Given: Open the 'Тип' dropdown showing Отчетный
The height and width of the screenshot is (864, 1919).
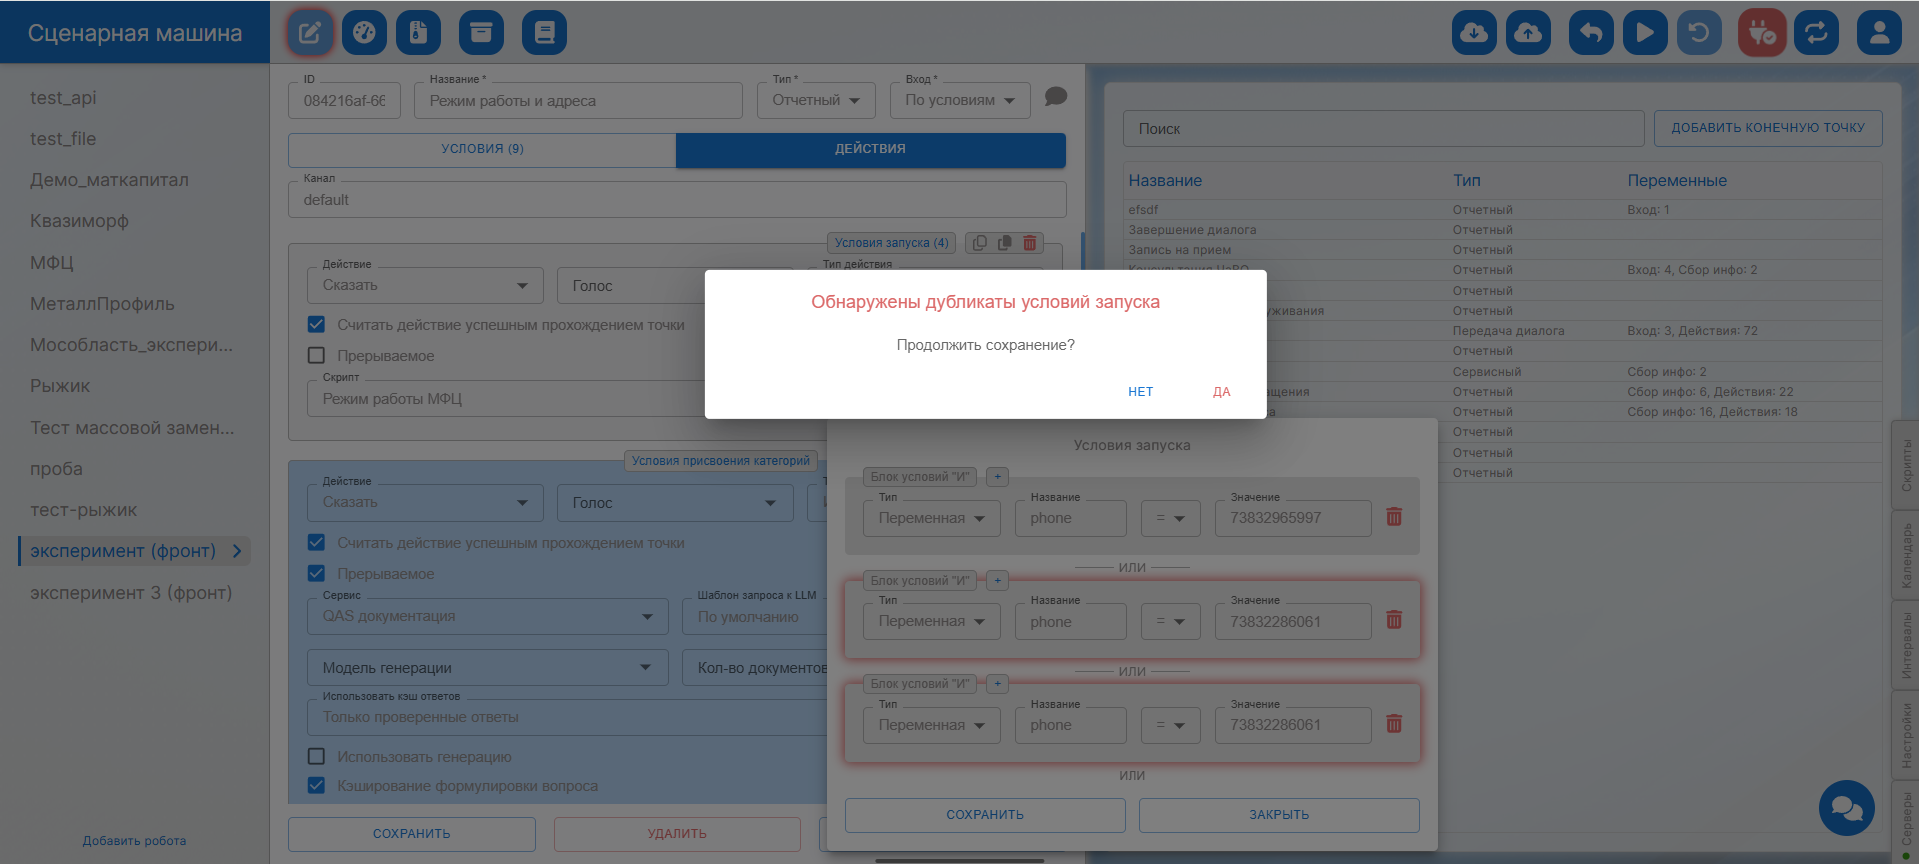Looking at the screenshot, I should pos(816,101).
